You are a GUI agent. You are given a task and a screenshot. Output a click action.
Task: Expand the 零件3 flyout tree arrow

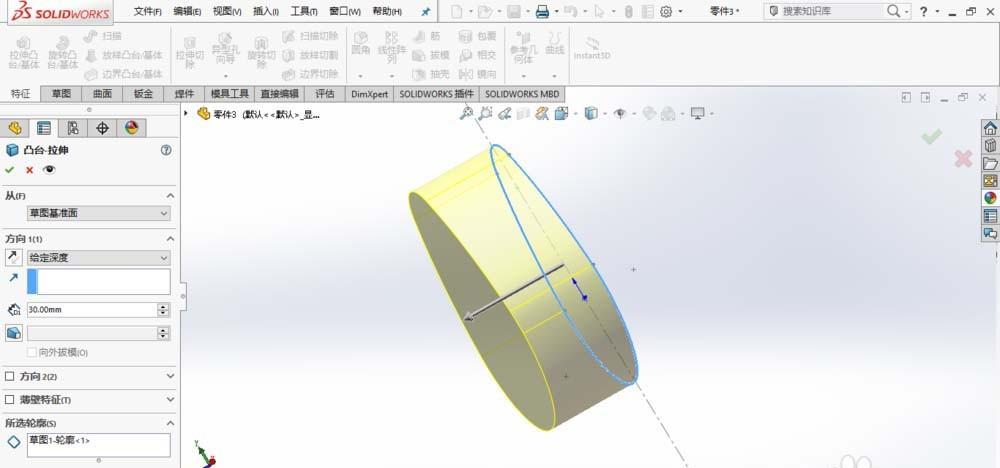click(186, 113)
